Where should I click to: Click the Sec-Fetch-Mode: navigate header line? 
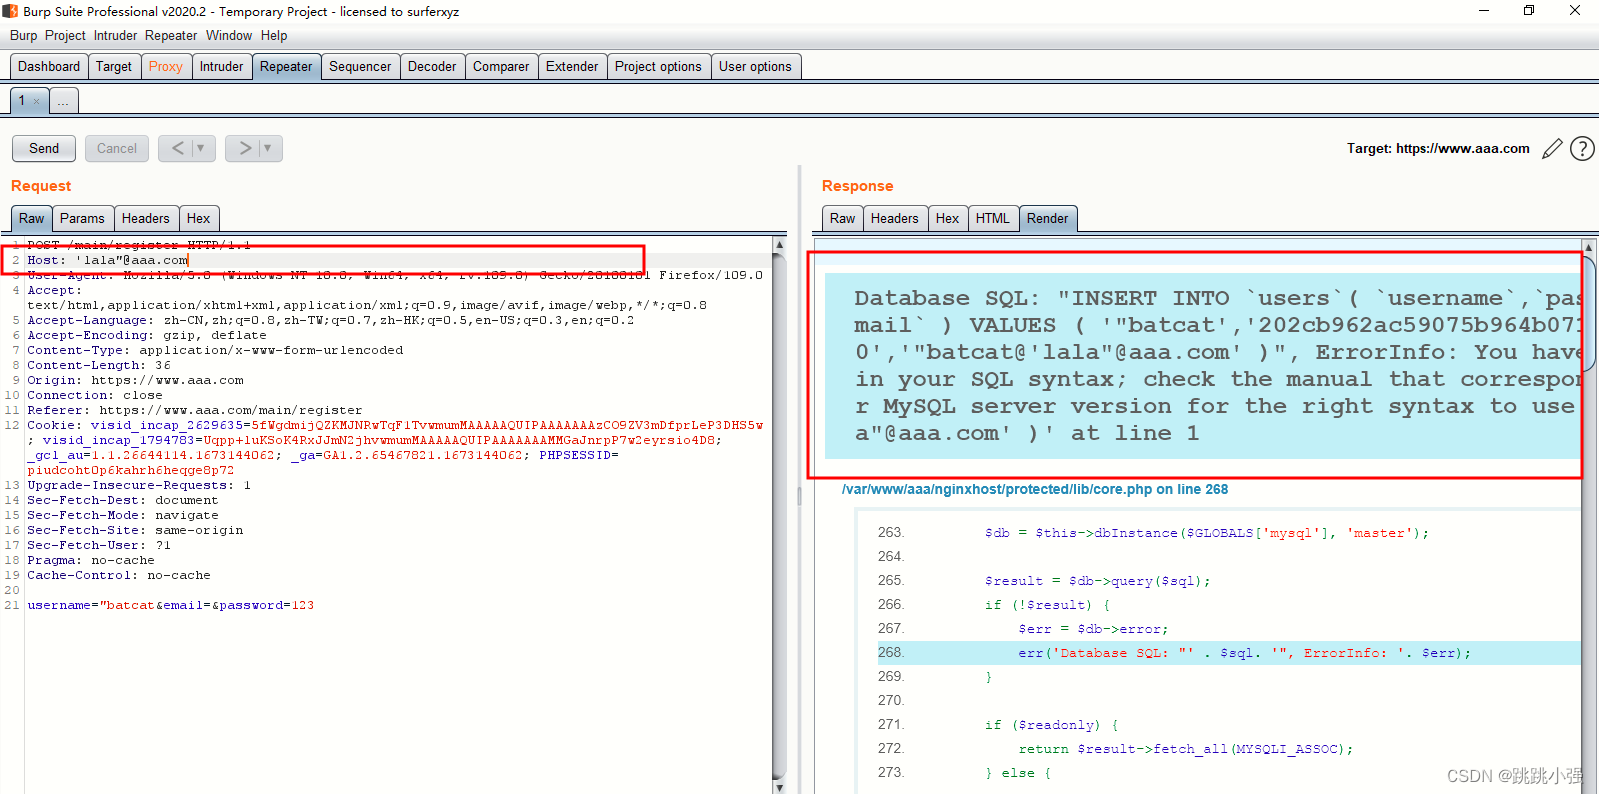tap(123, 515)
